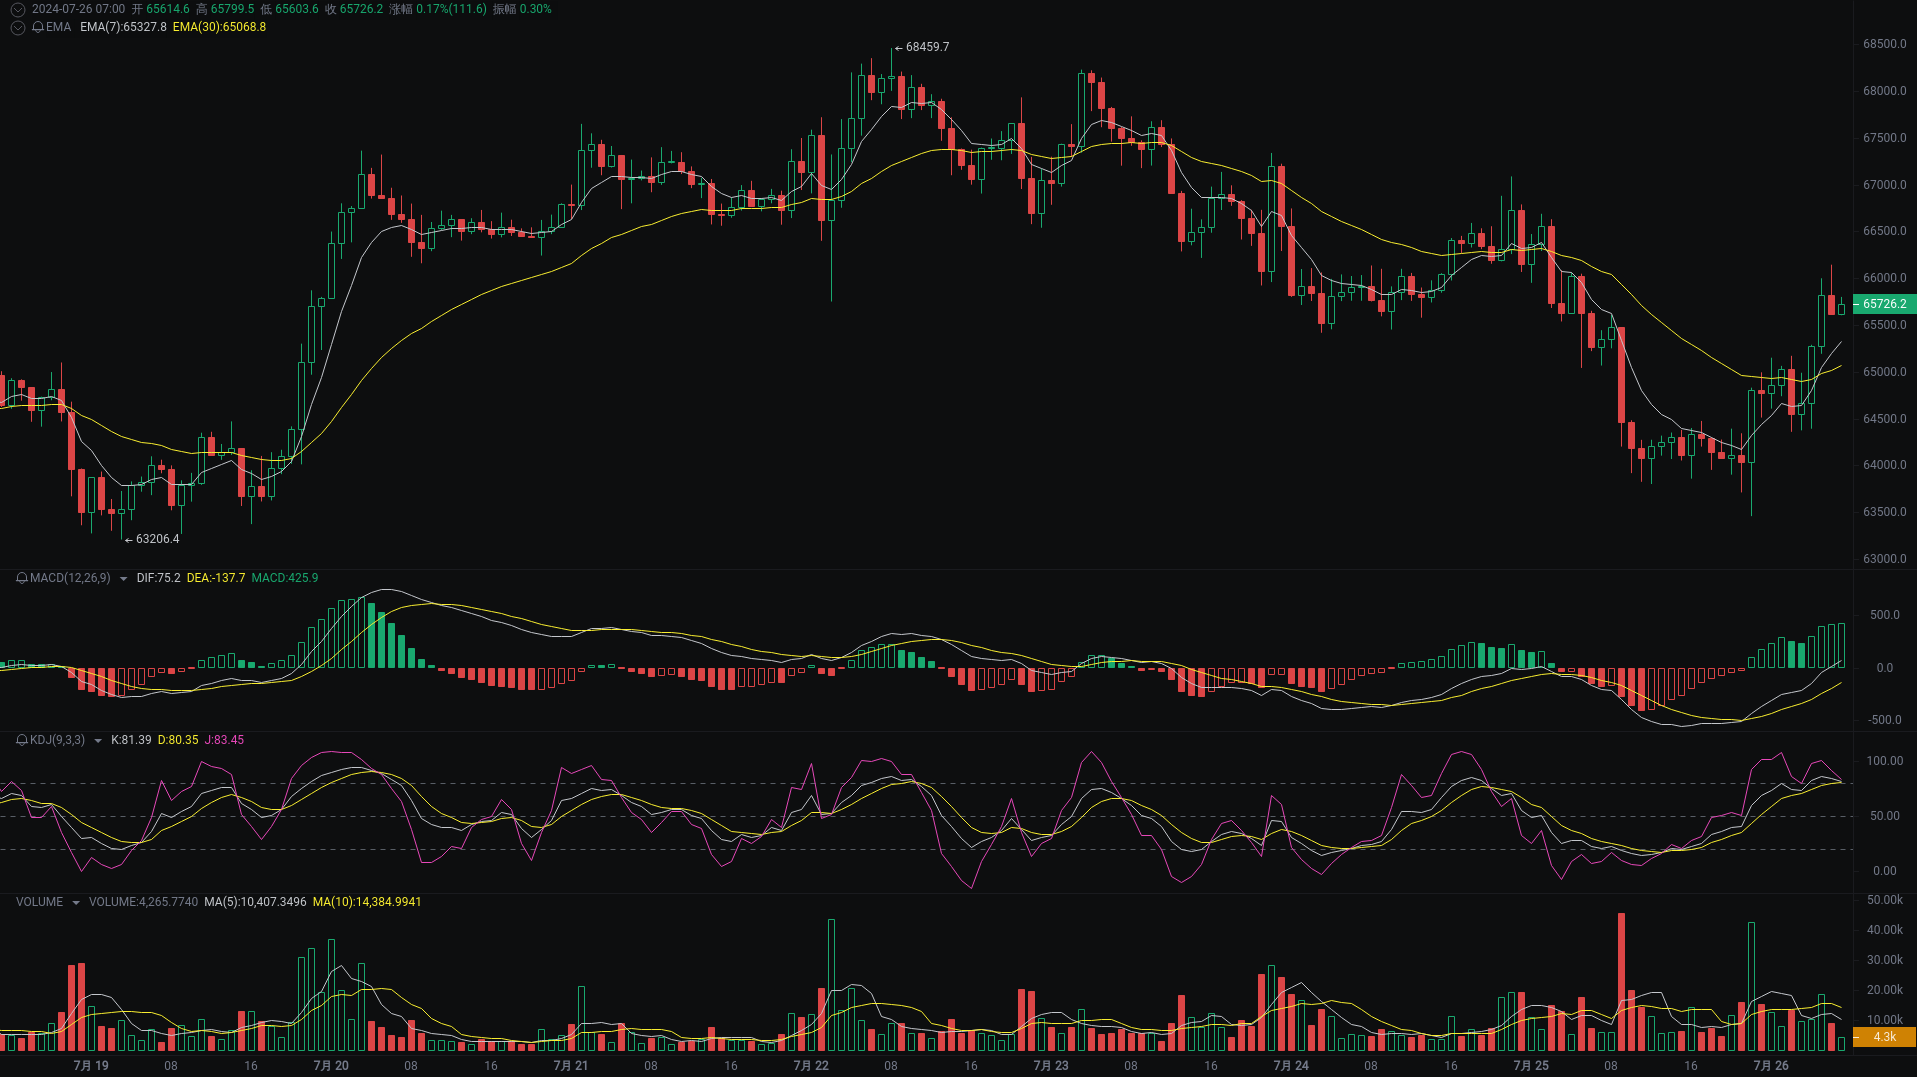Viewport: 1917px width, 1077px height.
Task: Click the DIF:75.2 value label
Action: [x=156, y=578]
